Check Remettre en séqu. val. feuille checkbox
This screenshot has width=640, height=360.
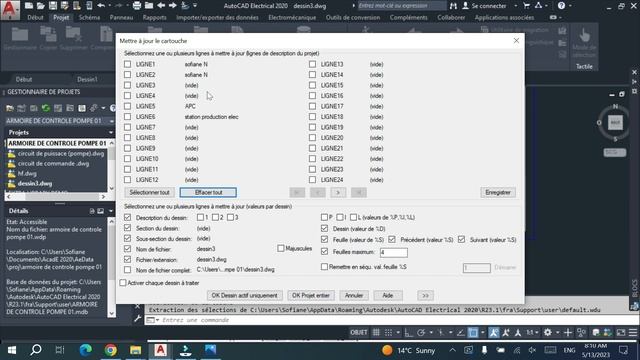click(x=324, y=267)
